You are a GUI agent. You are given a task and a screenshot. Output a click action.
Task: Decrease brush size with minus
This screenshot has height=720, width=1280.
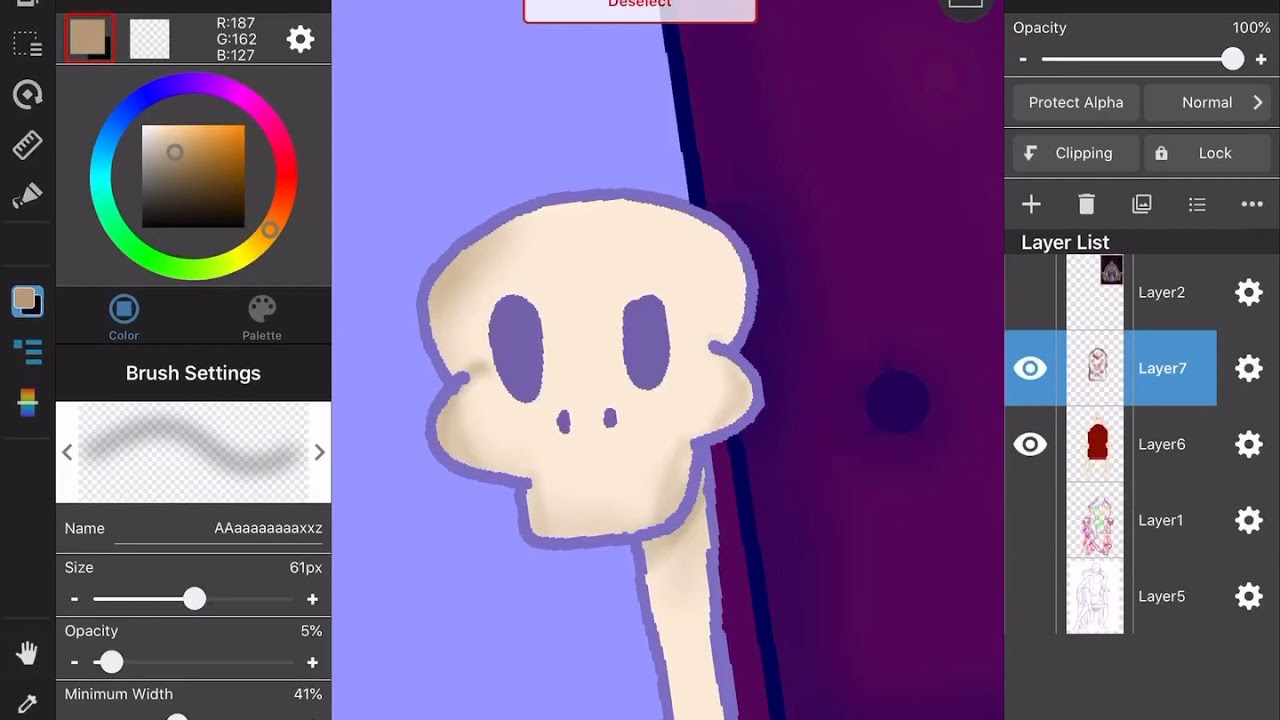click(x=74, y=599)
